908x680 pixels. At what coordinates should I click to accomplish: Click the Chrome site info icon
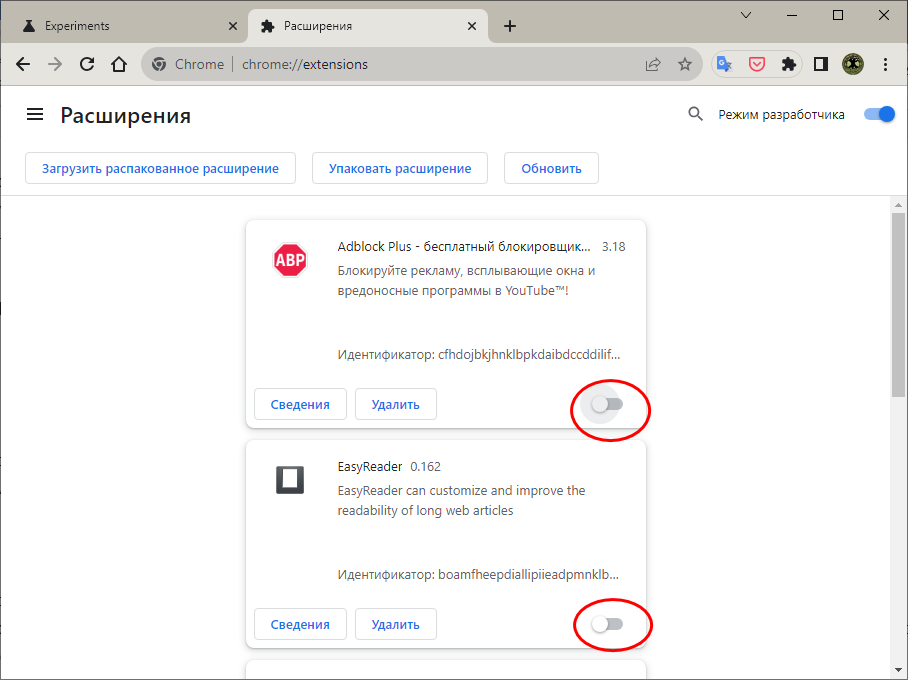(x=159, y=64)
